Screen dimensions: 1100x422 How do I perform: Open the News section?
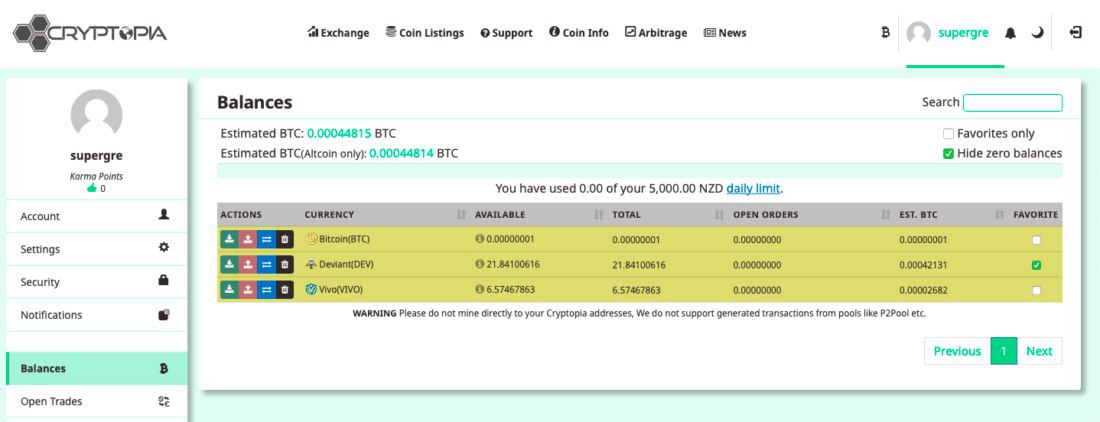pyautogui.click(x=725, y=33)
